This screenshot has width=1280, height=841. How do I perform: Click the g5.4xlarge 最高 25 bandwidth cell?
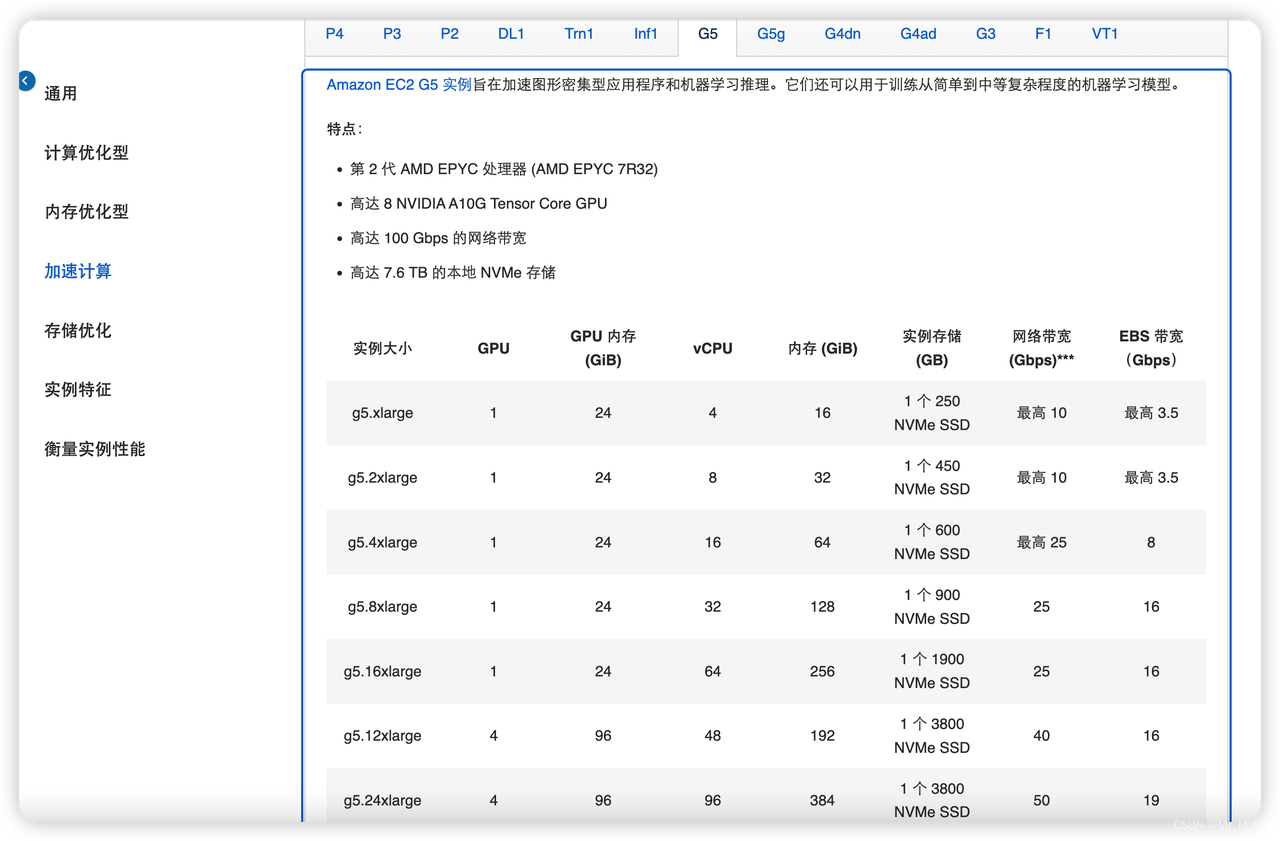(x=1042, y=542)
